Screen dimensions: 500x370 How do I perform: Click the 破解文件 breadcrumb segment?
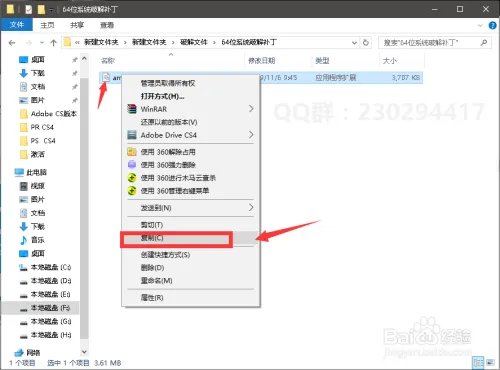pos(194,42)
